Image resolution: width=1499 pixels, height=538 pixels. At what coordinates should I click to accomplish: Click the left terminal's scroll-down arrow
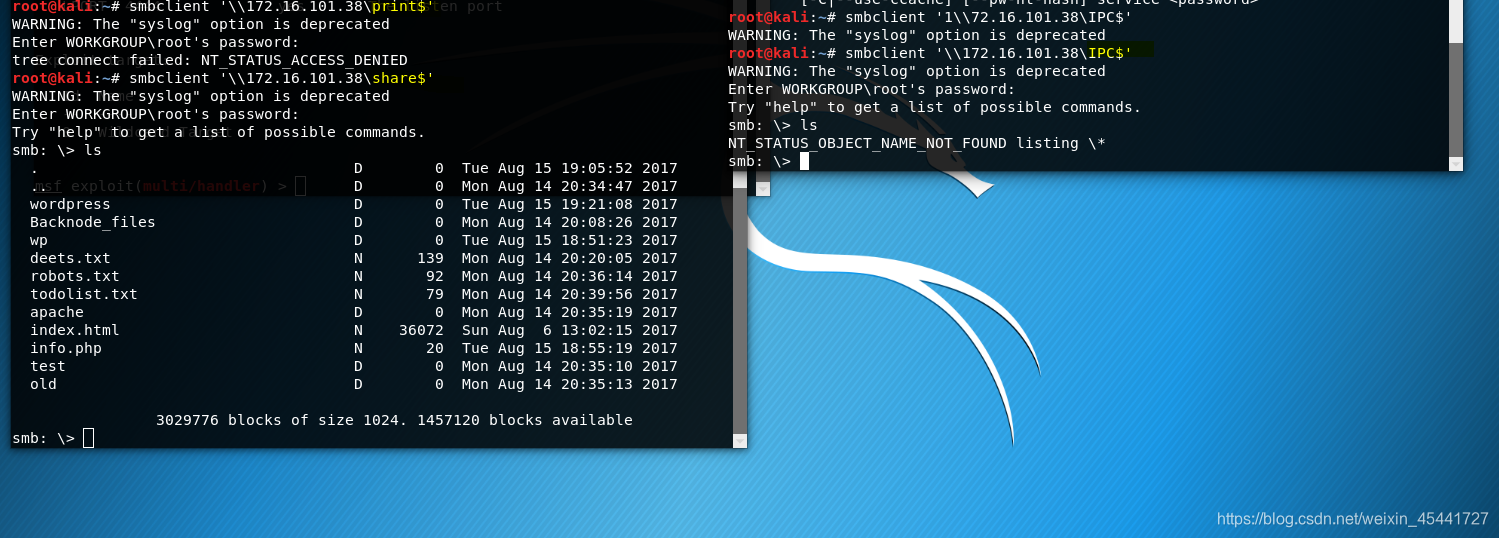[x=740, y=441]
